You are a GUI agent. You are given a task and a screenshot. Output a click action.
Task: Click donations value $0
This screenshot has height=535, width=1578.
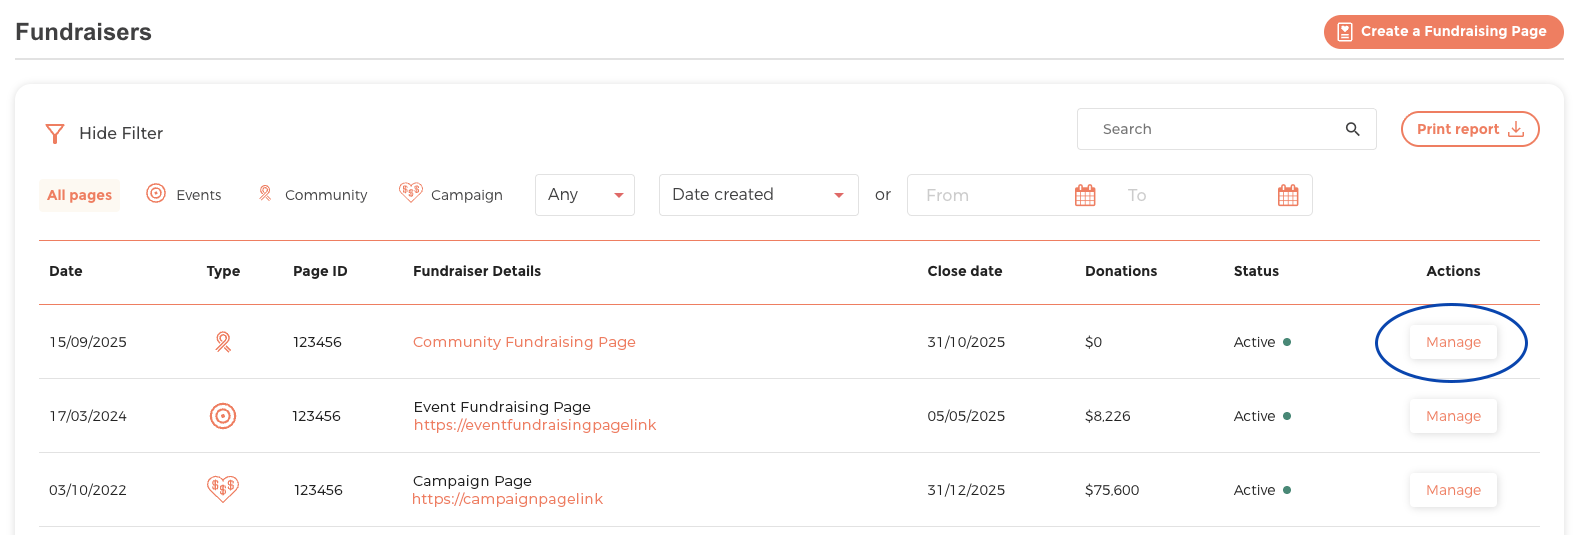click(1093, 342)
